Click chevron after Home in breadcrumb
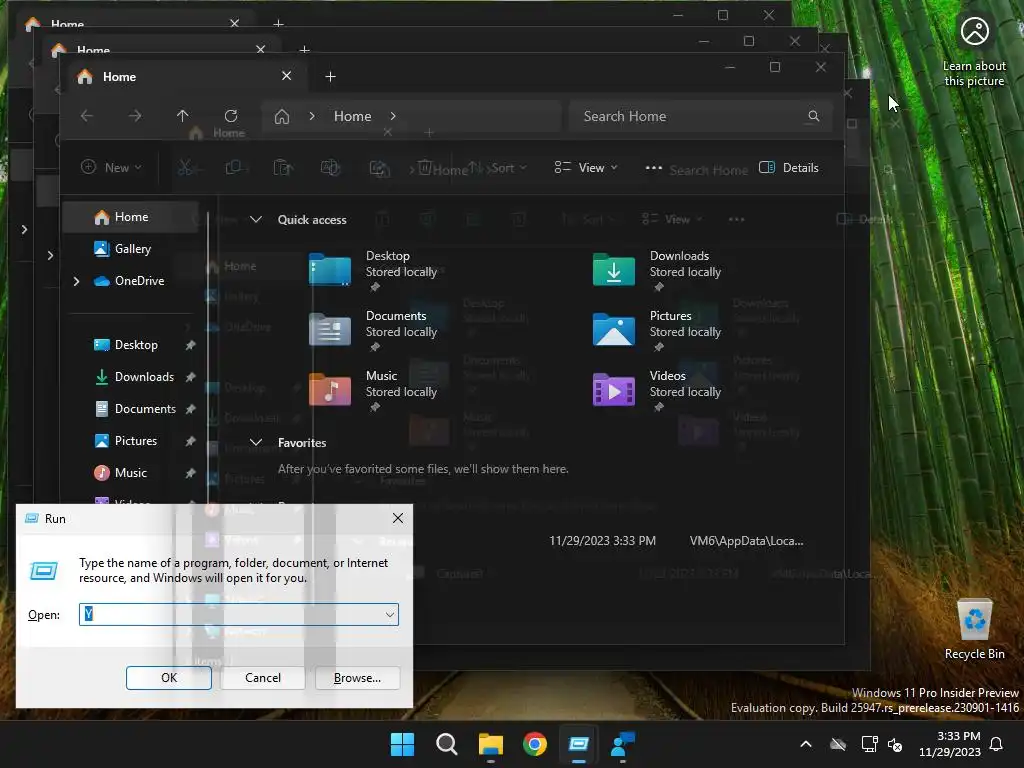The width and height of the screenshot is (1024, 768). (x=392, y=116)
